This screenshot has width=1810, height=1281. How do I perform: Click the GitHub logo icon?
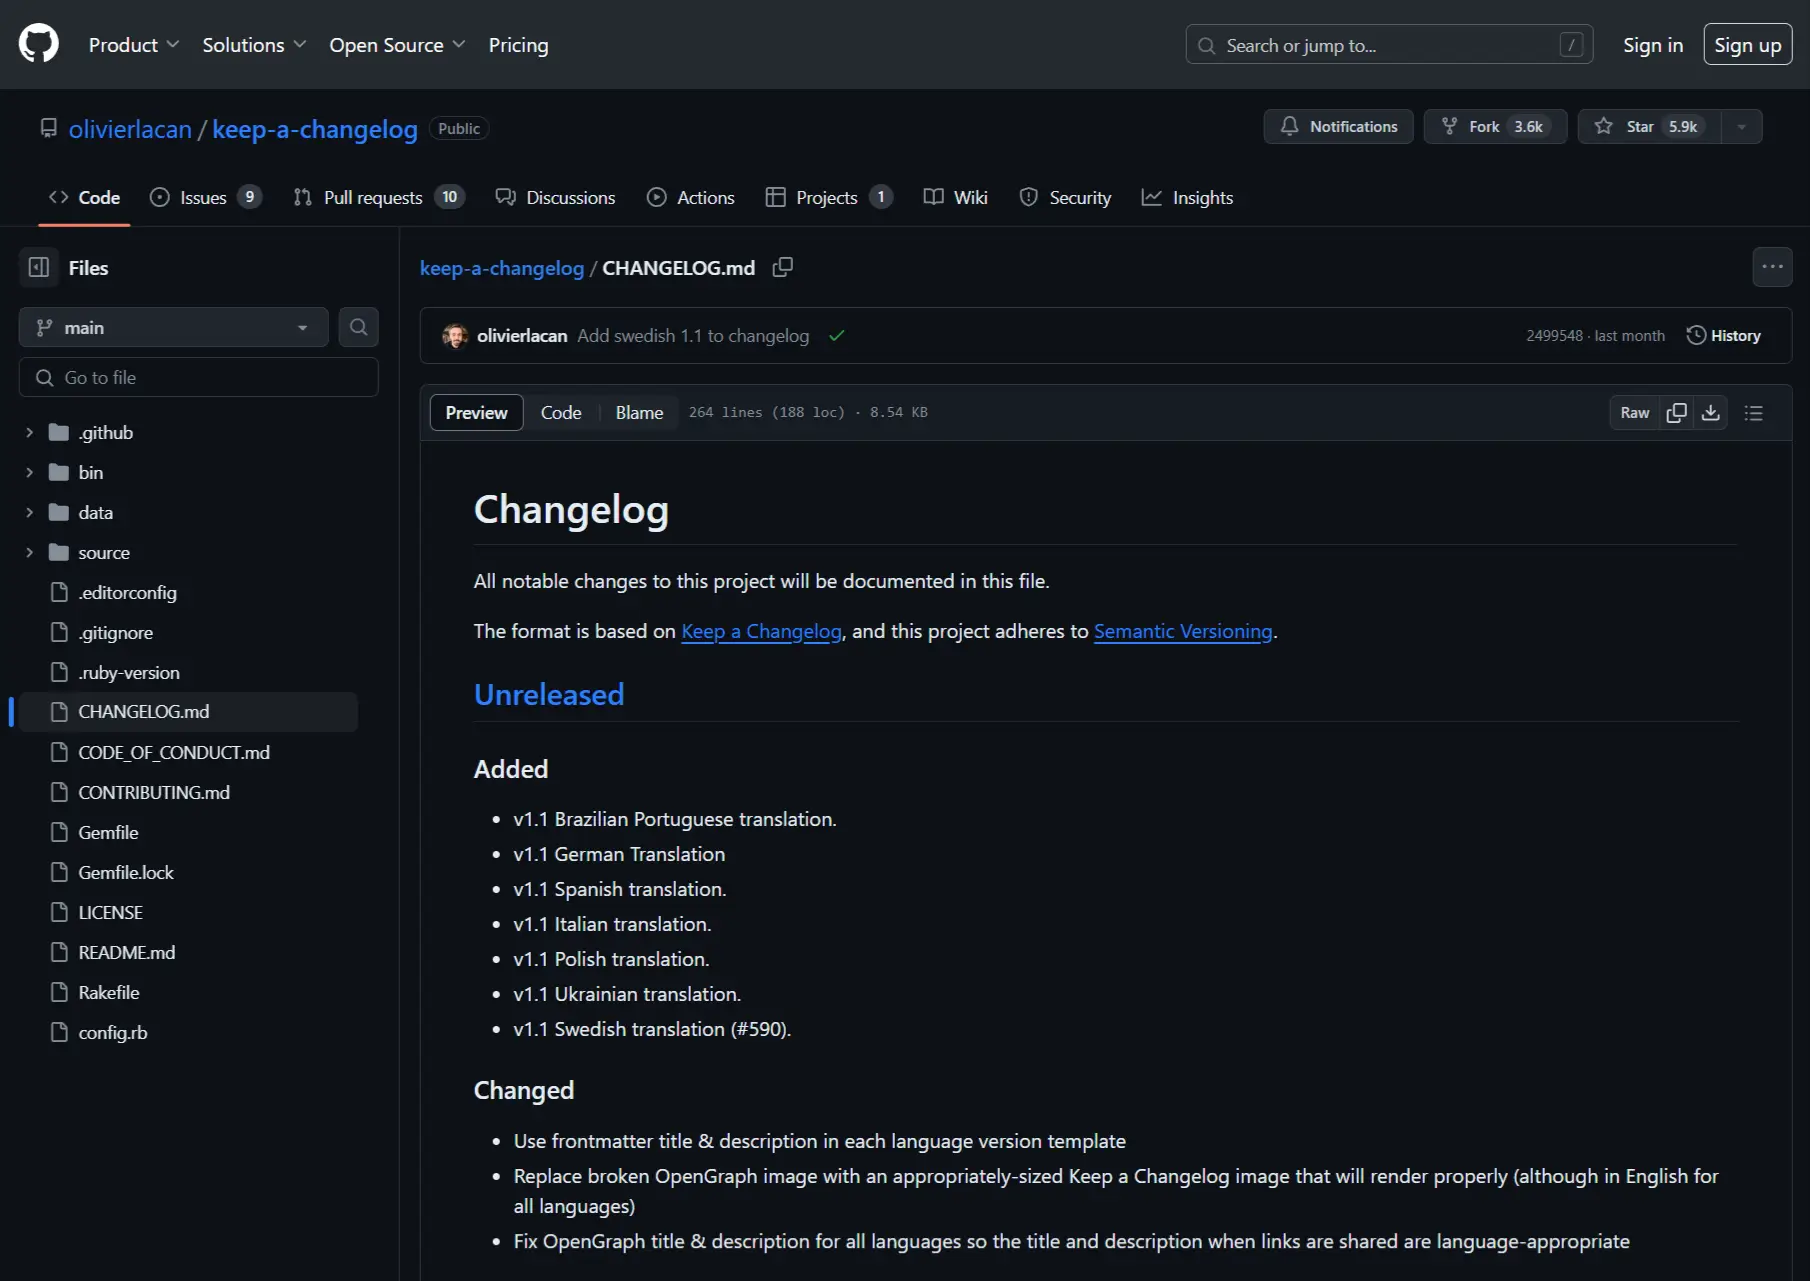(x=38, y=43)
